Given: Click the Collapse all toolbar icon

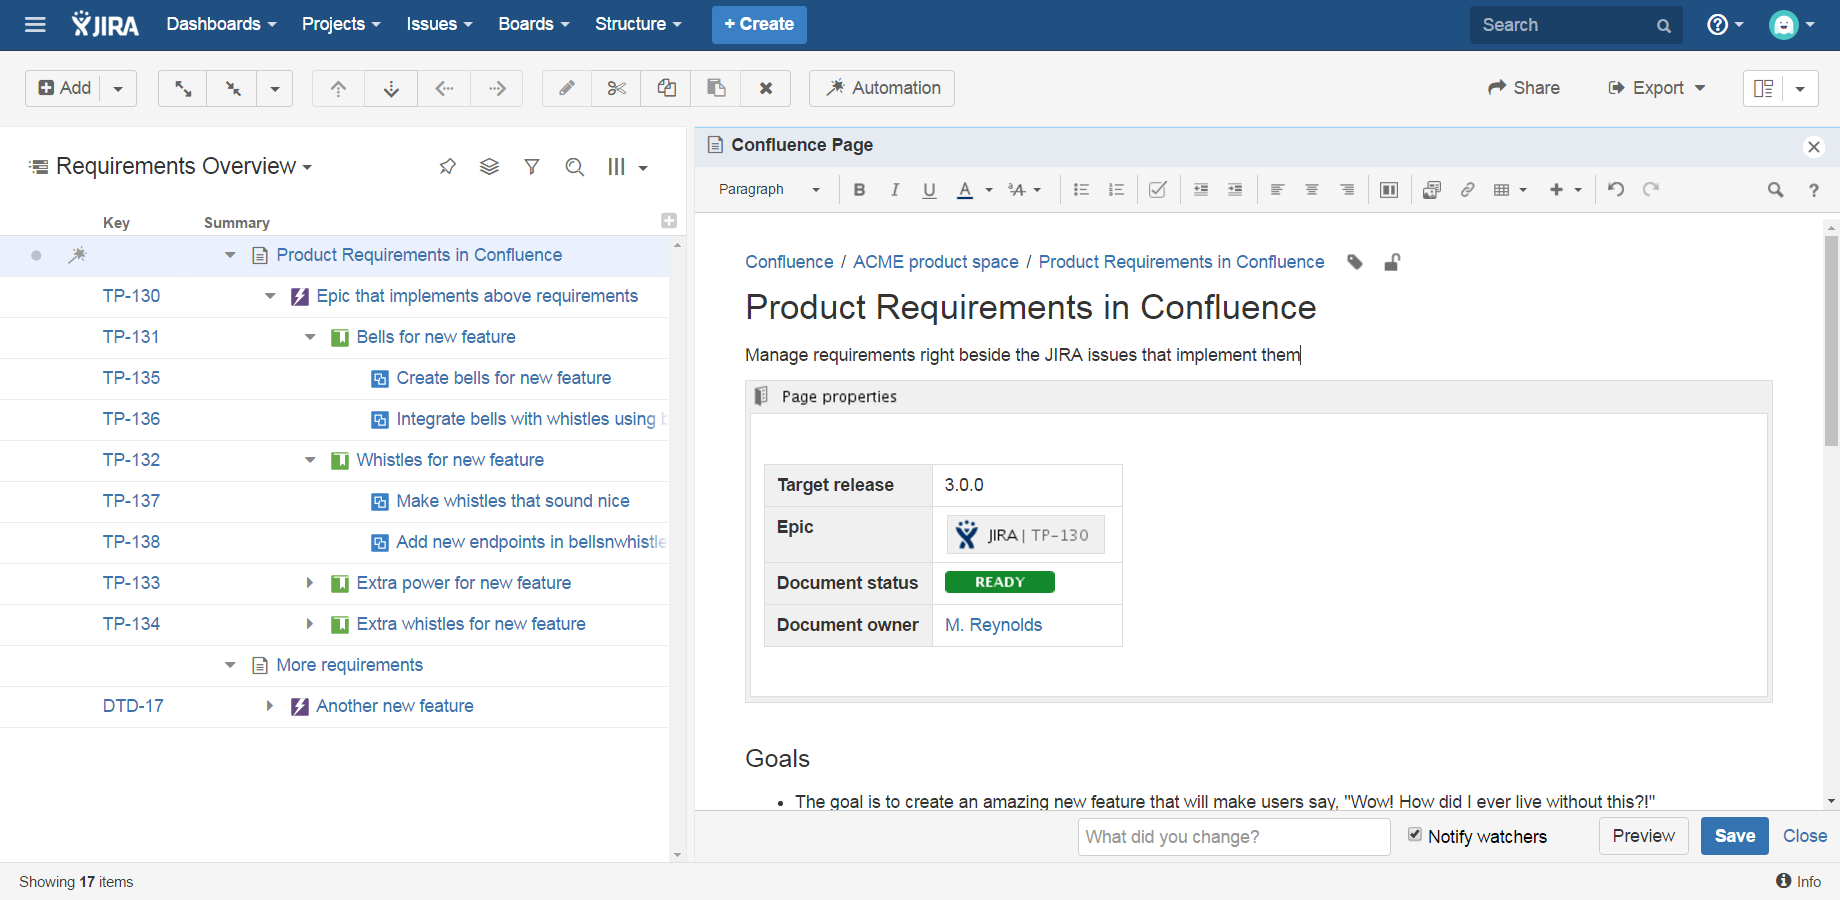Looking at the screenshot, I should pyautogui.click(x=232, y=88).
